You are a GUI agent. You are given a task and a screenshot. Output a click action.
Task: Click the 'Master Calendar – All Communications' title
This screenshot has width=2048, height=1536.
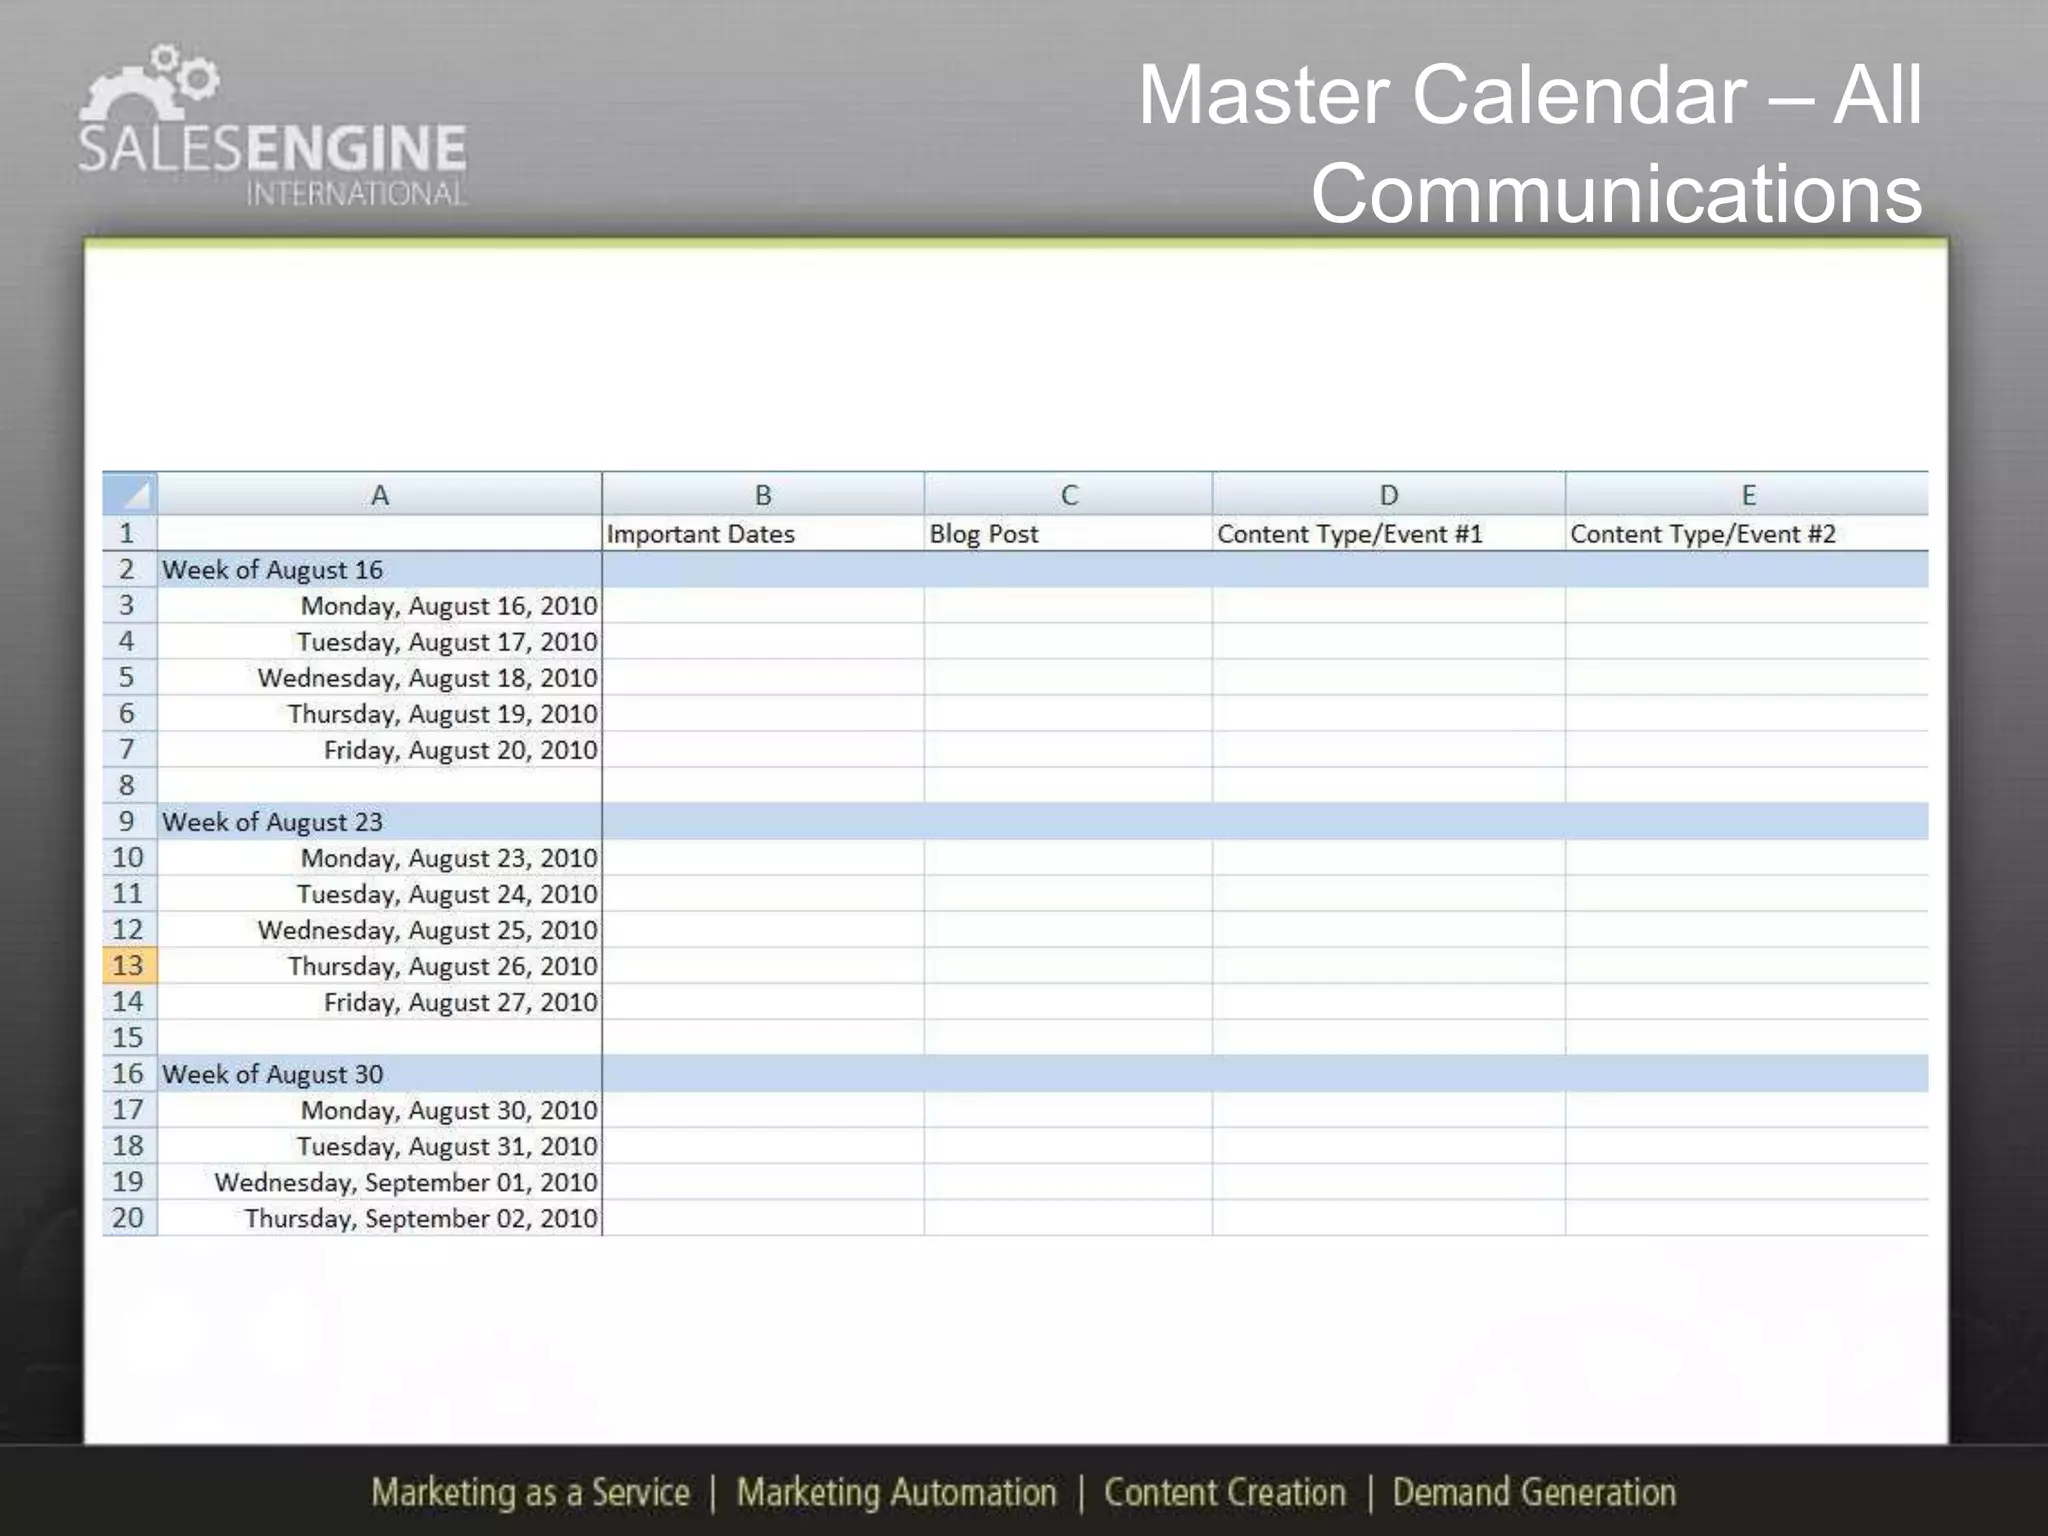click(1530, 143)
